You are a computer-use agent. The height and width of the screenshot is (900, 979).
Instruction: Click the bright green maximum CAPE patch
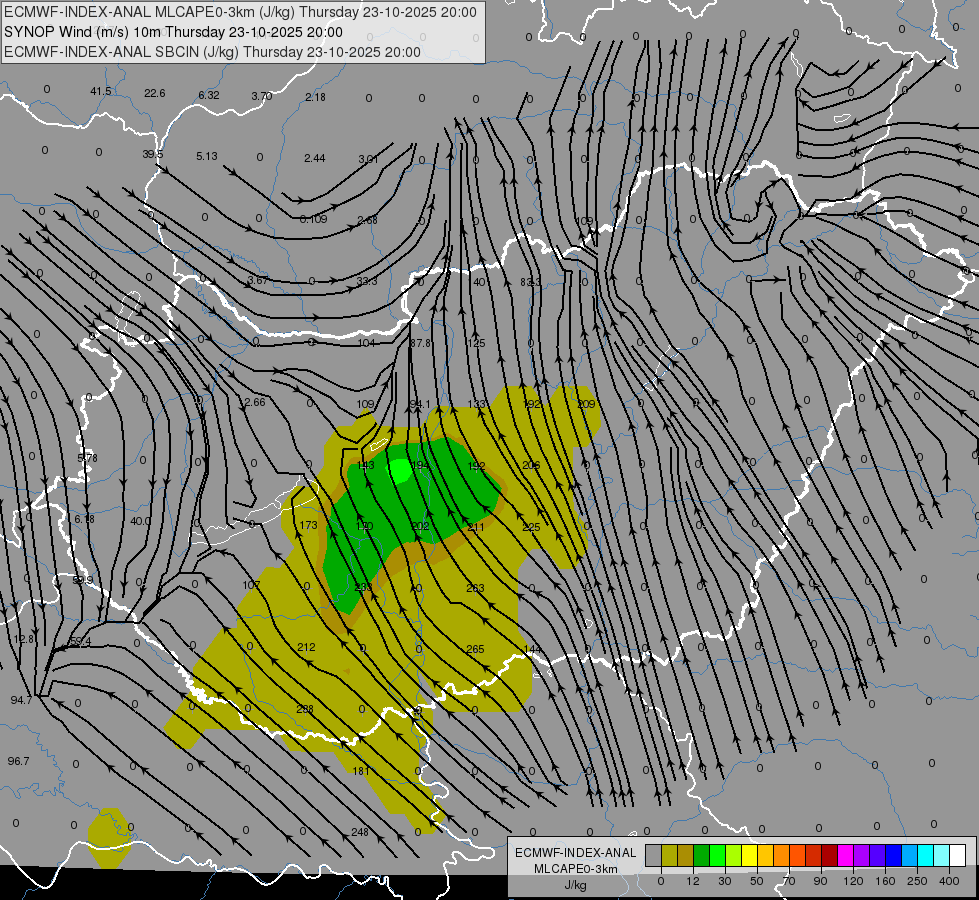[x=400, y=470]
